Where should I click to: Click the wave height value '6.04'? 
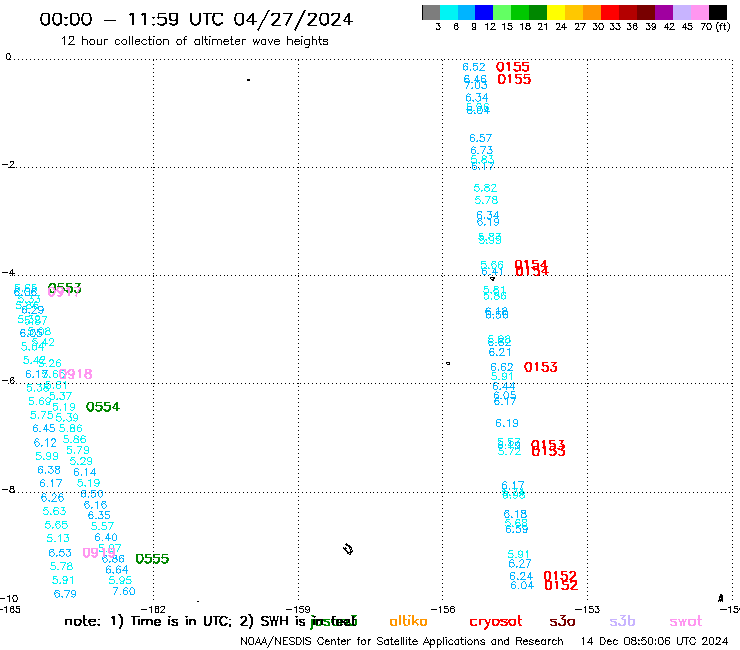522,585
